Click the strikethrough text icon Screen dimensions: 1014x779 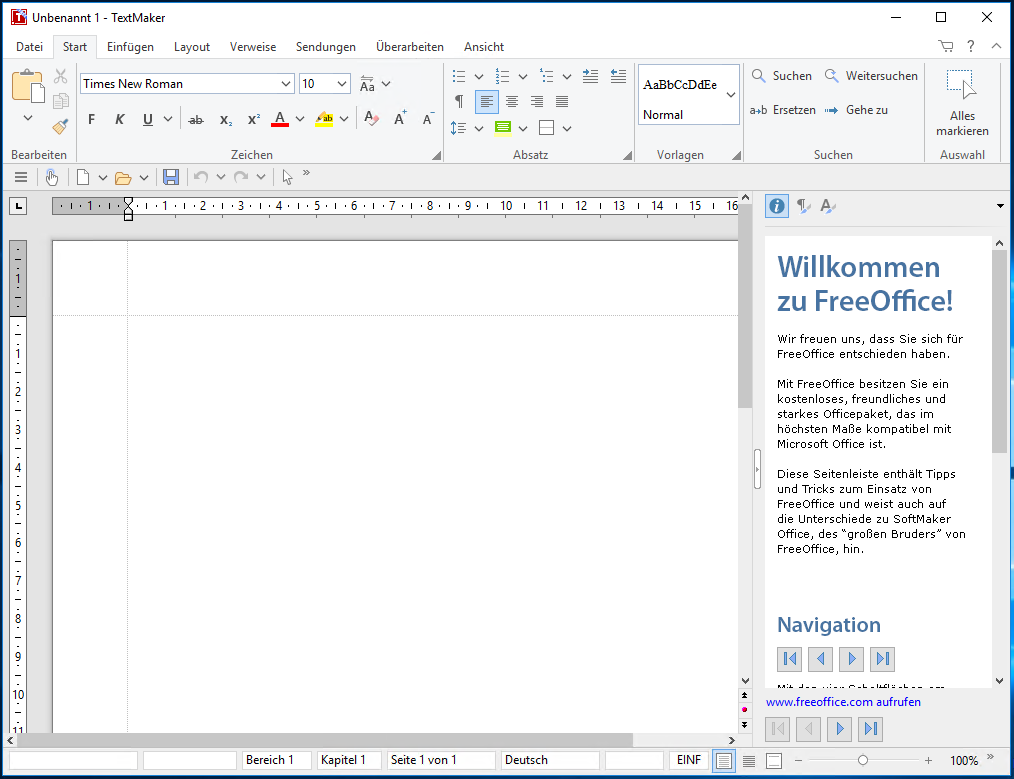[x=196, y=120]
